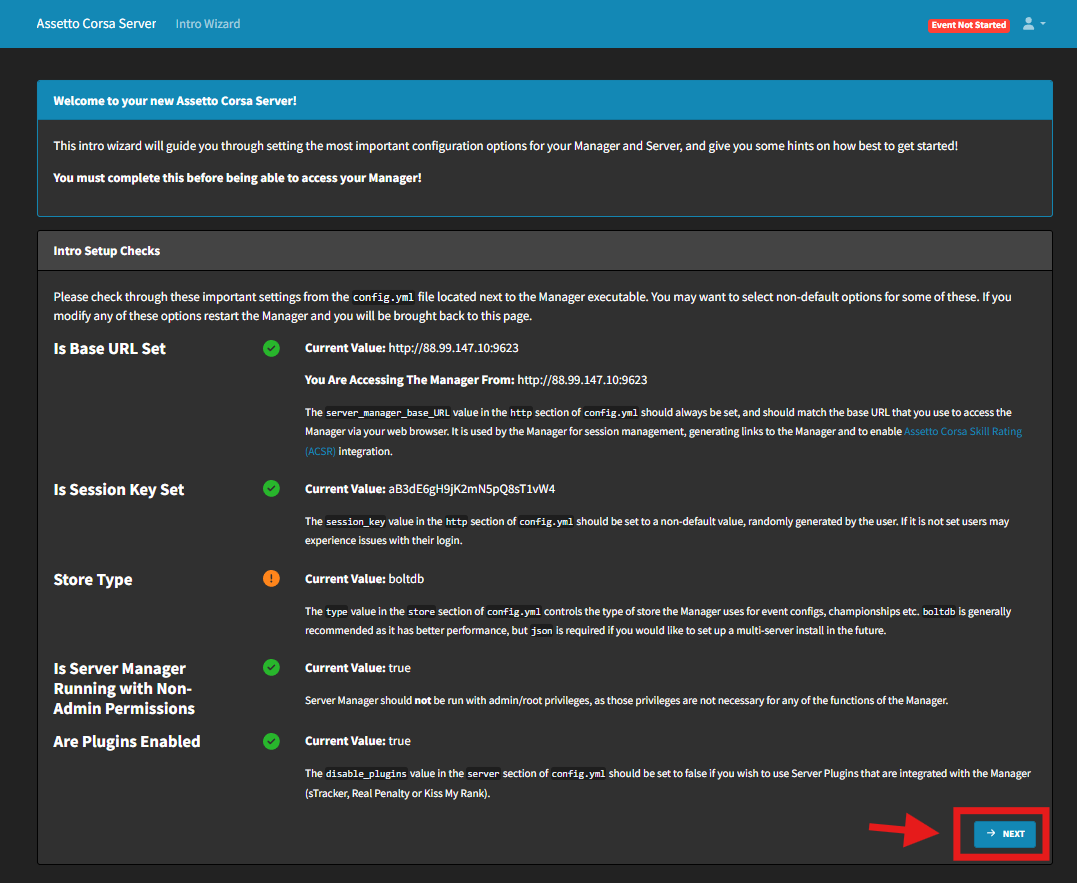Click the server_manager_base_URL code text
Screen dimensions: 1077x883
[387, 413]
